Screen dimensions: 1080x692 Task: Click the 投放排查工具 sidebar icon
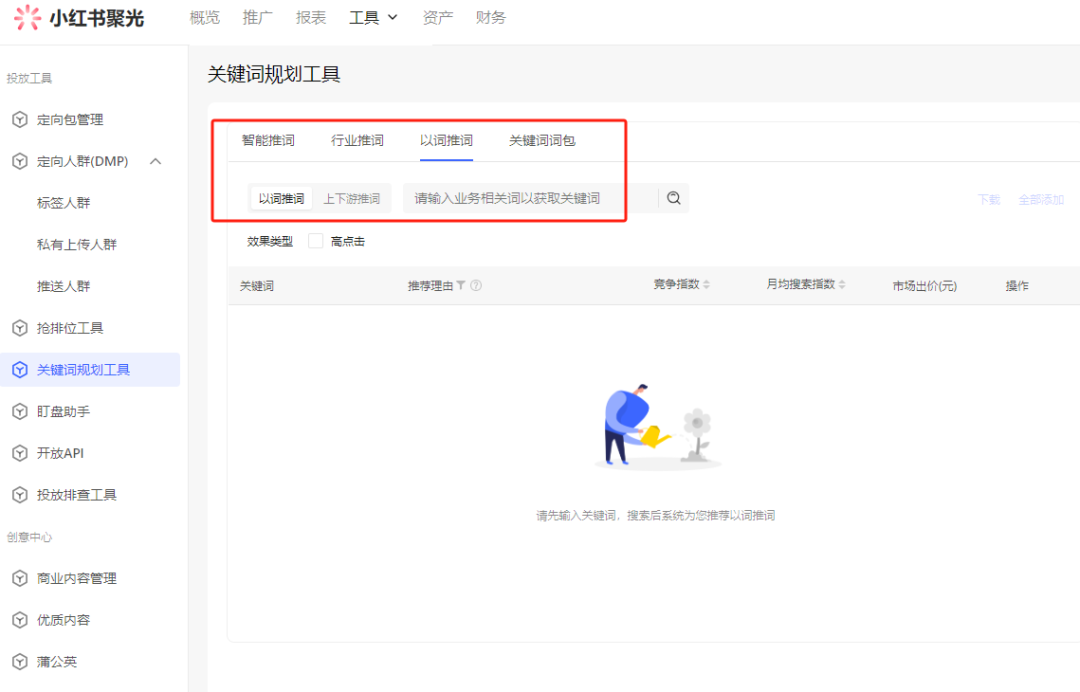tap(21, 494)
